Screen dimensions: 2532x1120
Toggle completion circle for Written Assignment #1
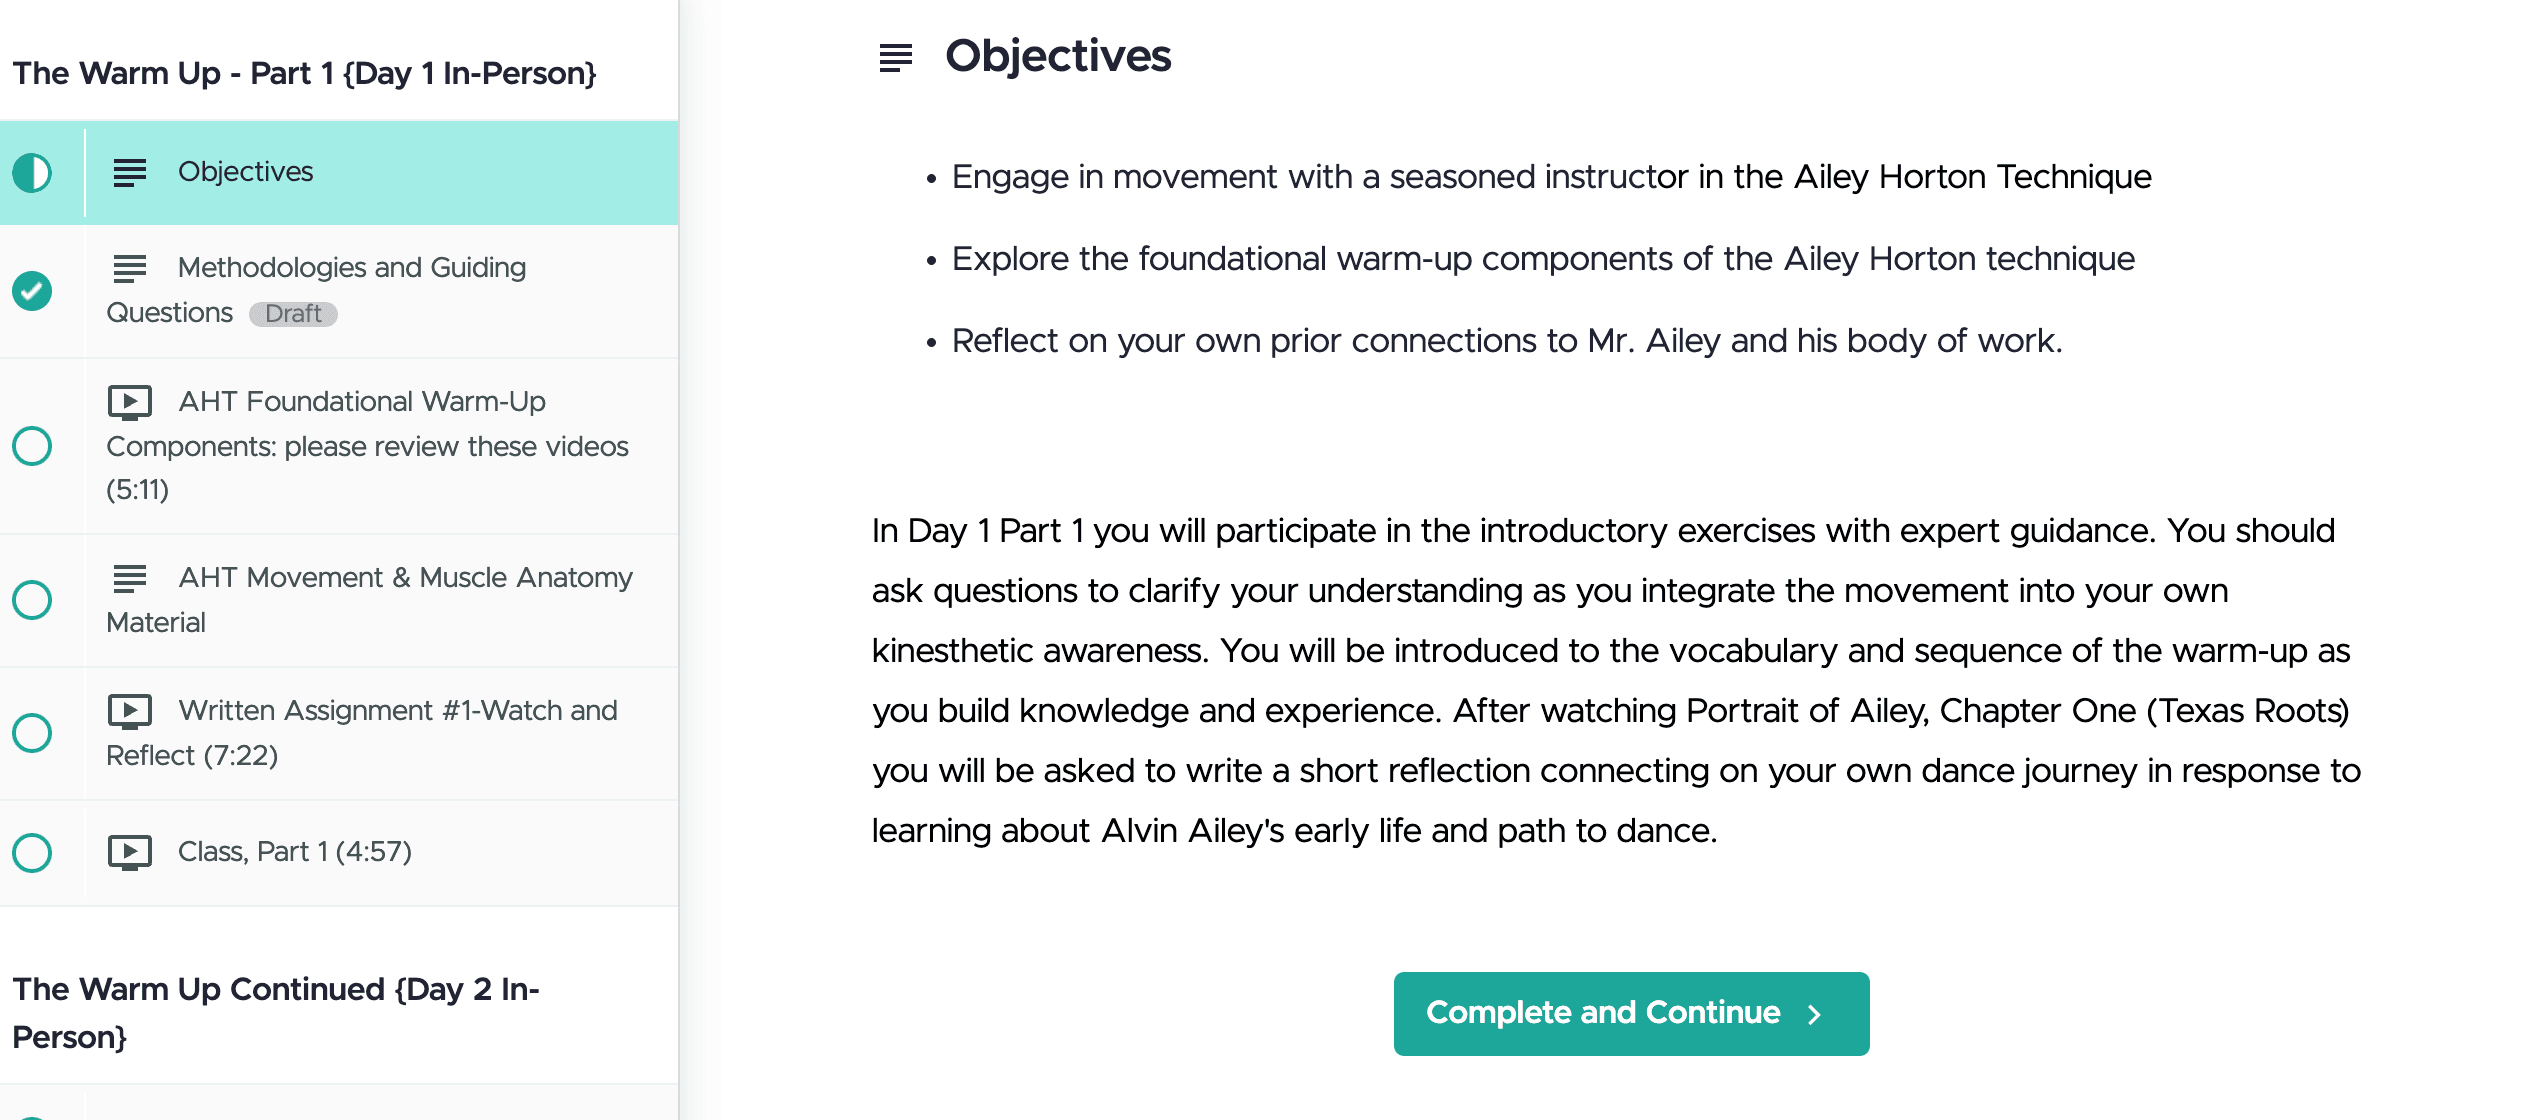point(32,733)
